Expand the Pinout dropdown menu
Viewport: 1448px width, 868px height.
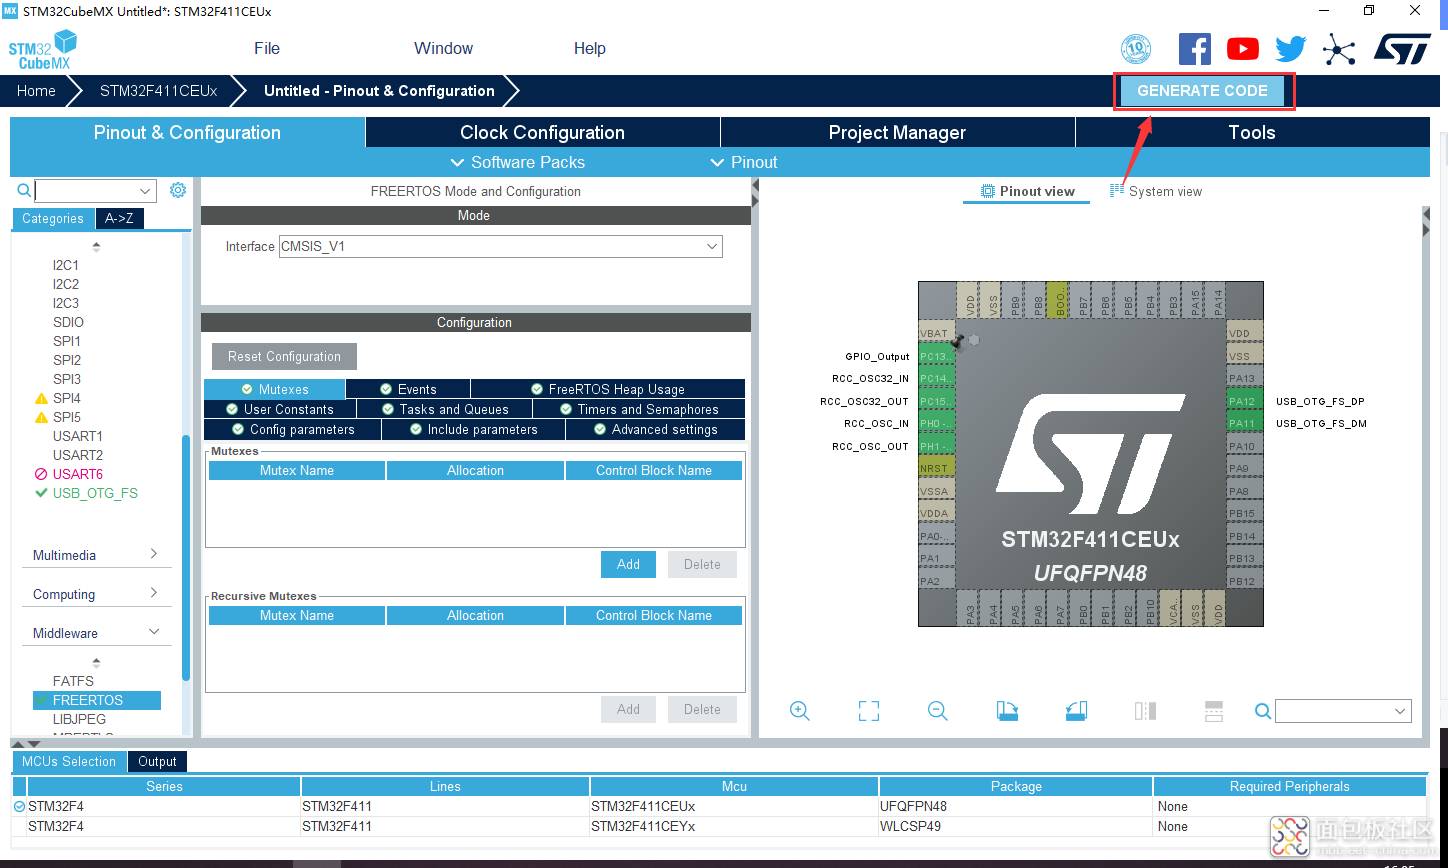(743, 162)
